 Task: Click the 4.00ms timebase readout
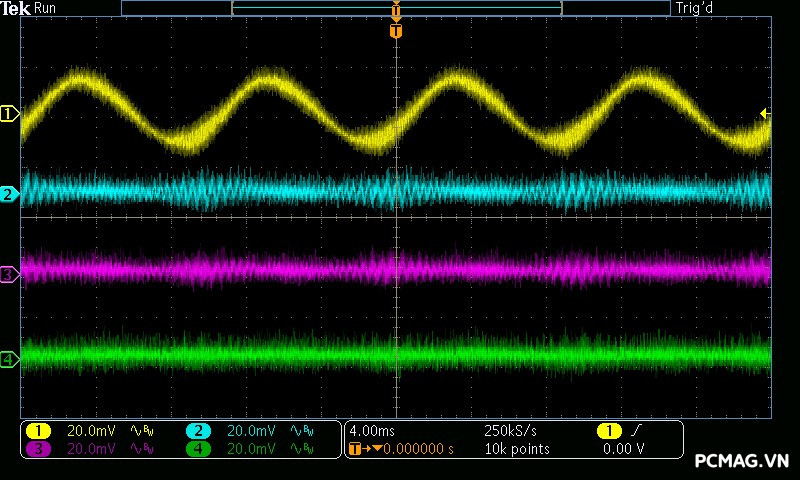(x=372, y=430)
